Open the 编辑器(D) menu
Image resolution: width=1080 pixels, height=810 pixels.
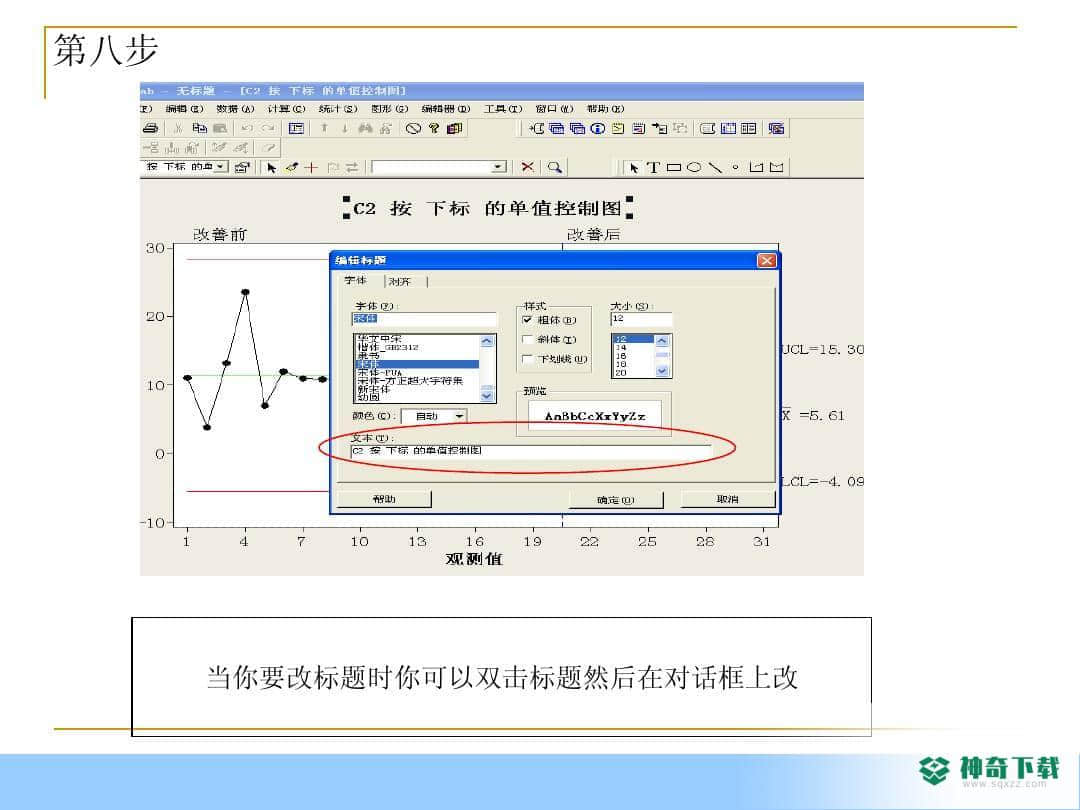tap(446, 109)
